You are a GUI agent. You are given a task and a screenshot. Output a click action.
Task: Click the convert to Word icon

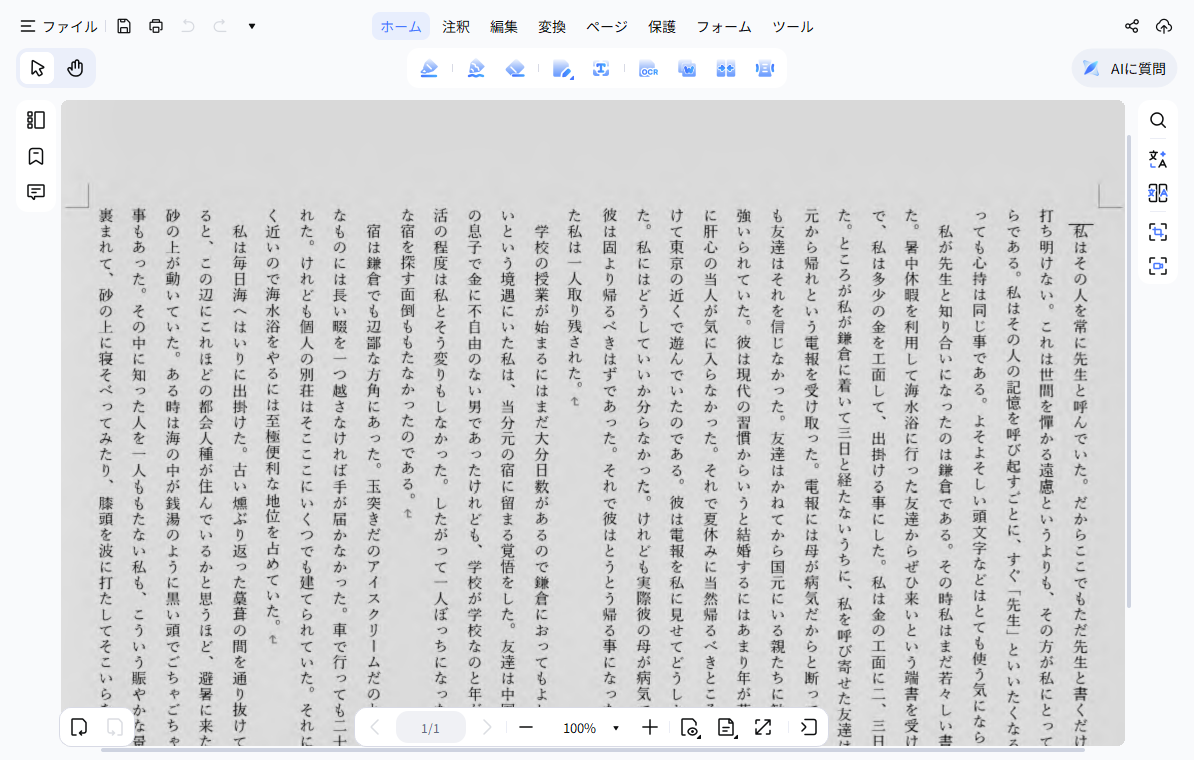[687, 69]
